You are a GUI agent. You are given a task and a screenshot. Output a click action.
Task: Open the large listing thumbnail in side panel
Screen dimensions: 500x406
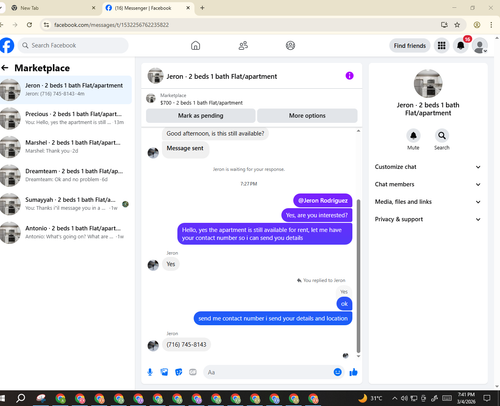[428, 84]
